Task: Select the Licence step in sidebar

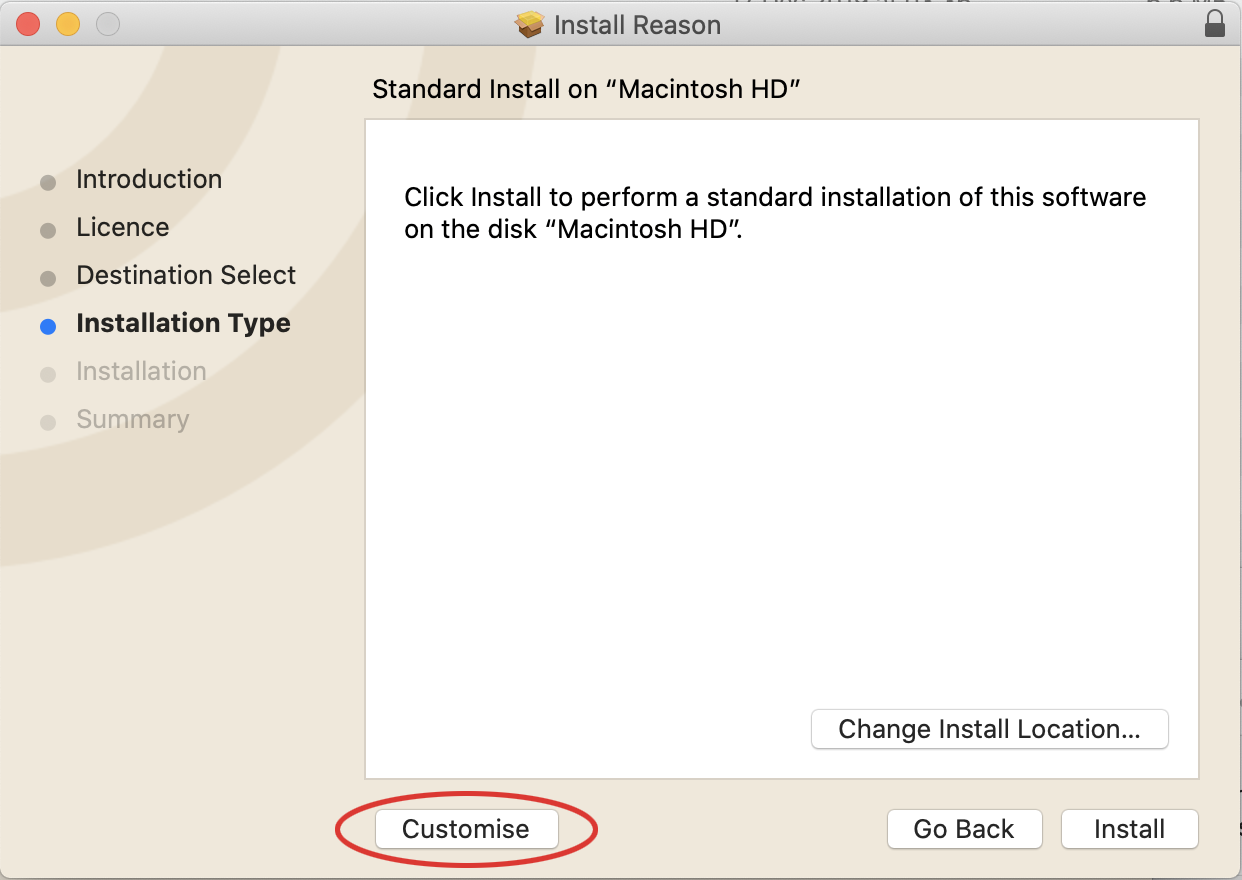Action: click(123, 227)
